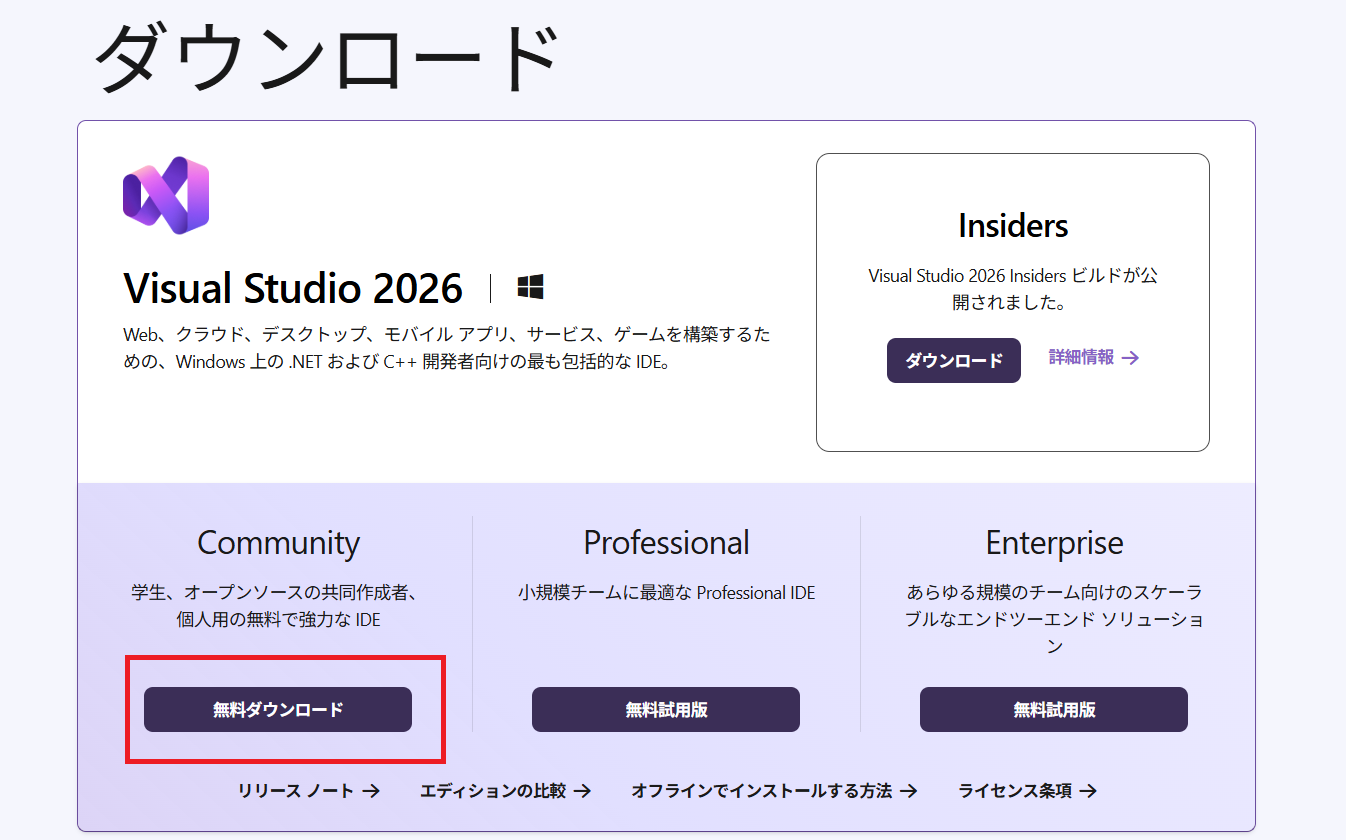Click the ダウンロード page title

click(x=325, y=58)
